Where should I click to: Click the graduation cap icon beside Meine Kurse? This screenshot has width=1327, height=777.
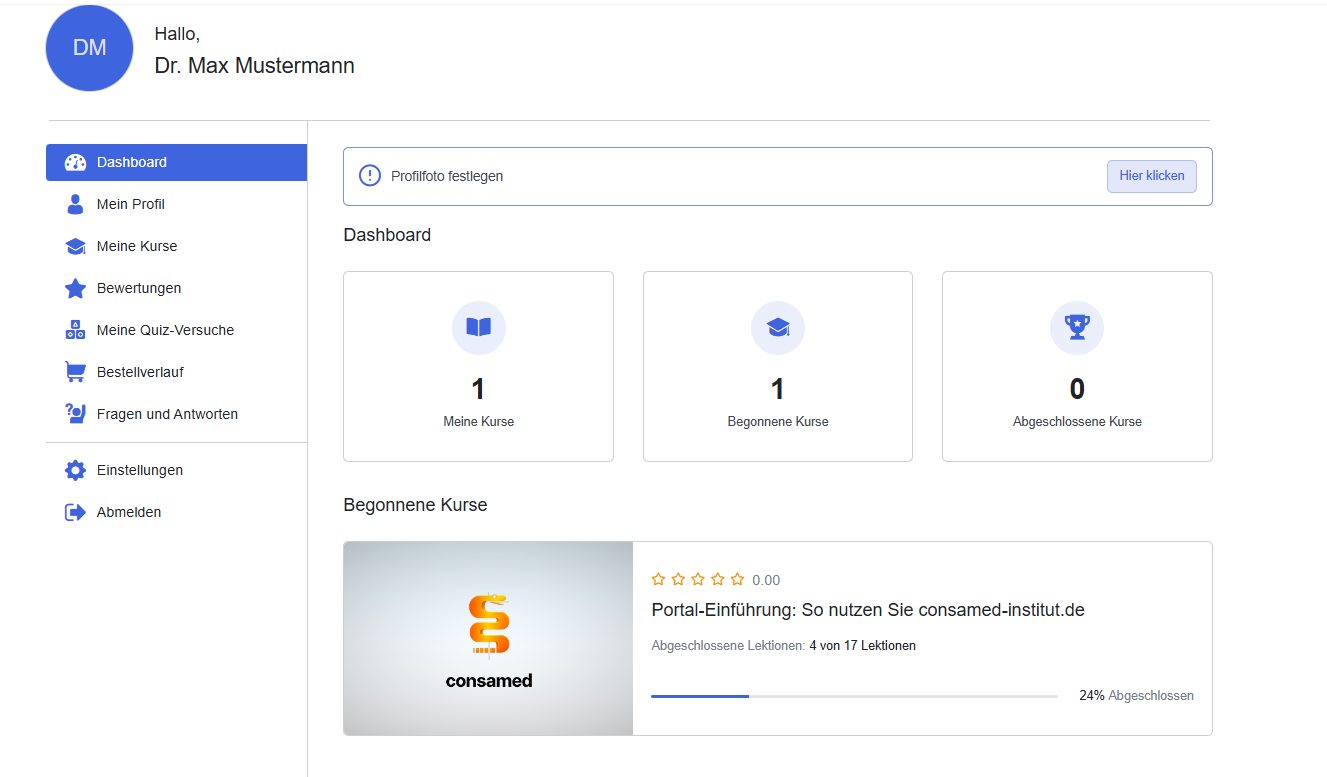[75, 246]
